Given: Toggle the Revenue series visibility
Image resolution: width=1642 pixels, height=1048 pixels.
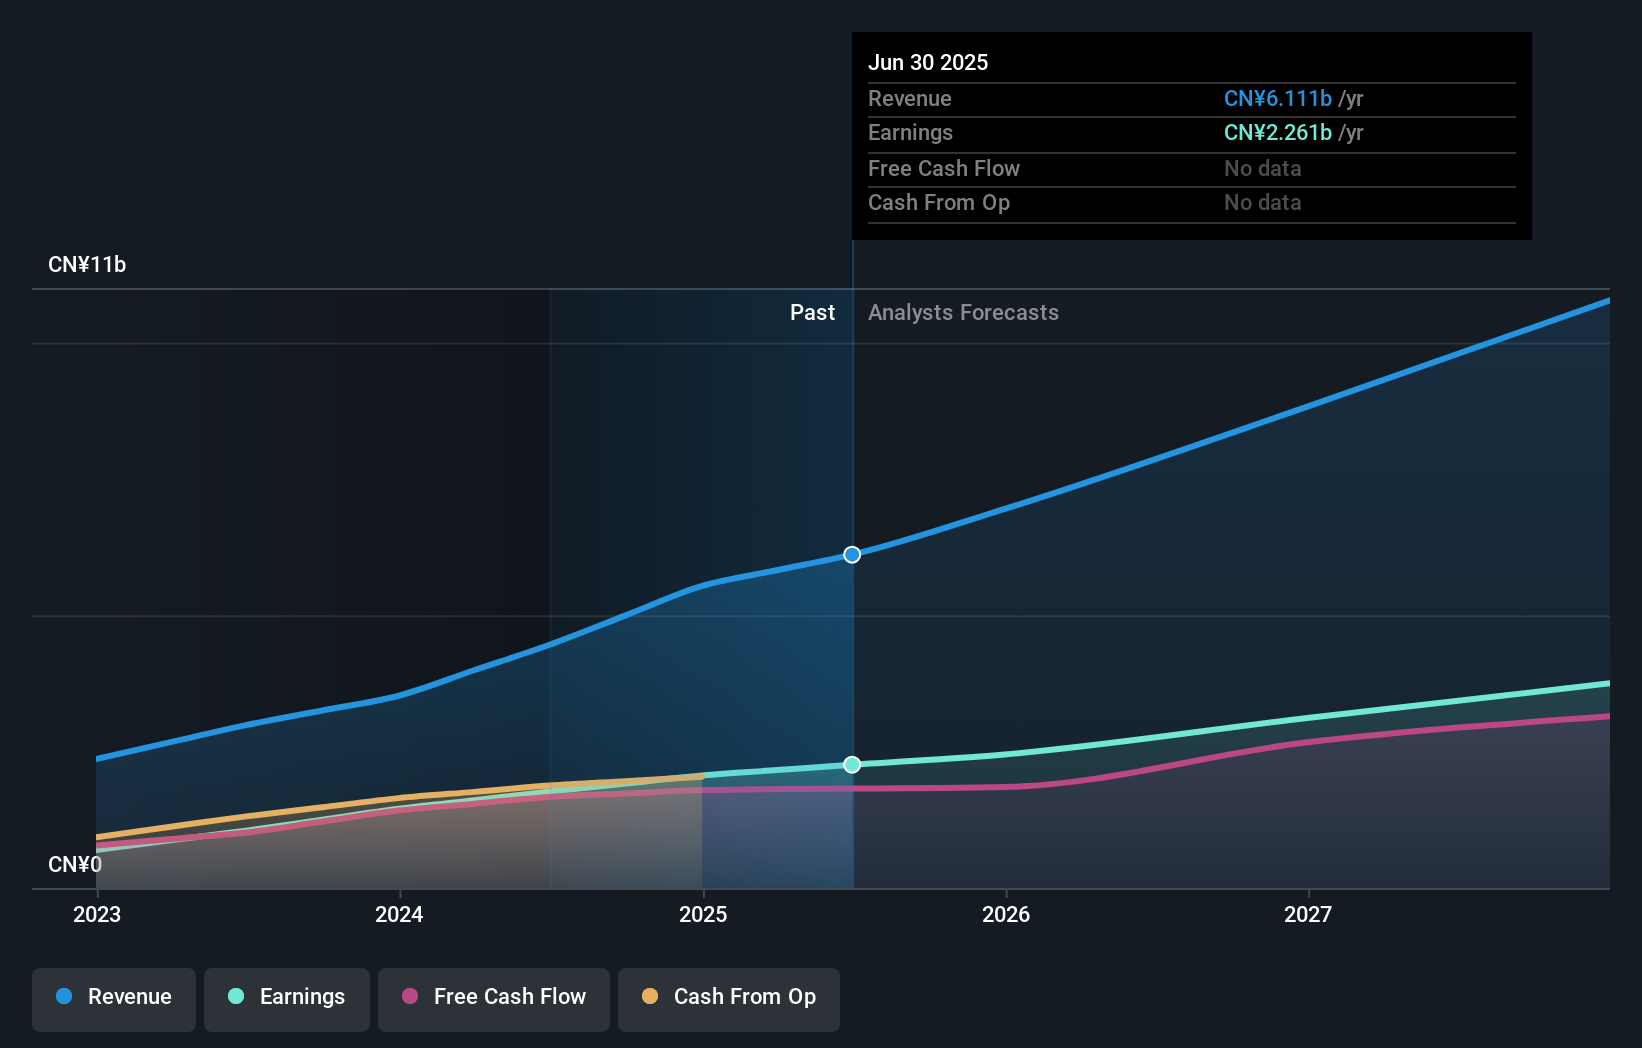Looking at the screenshot, I should click(113, 997).
